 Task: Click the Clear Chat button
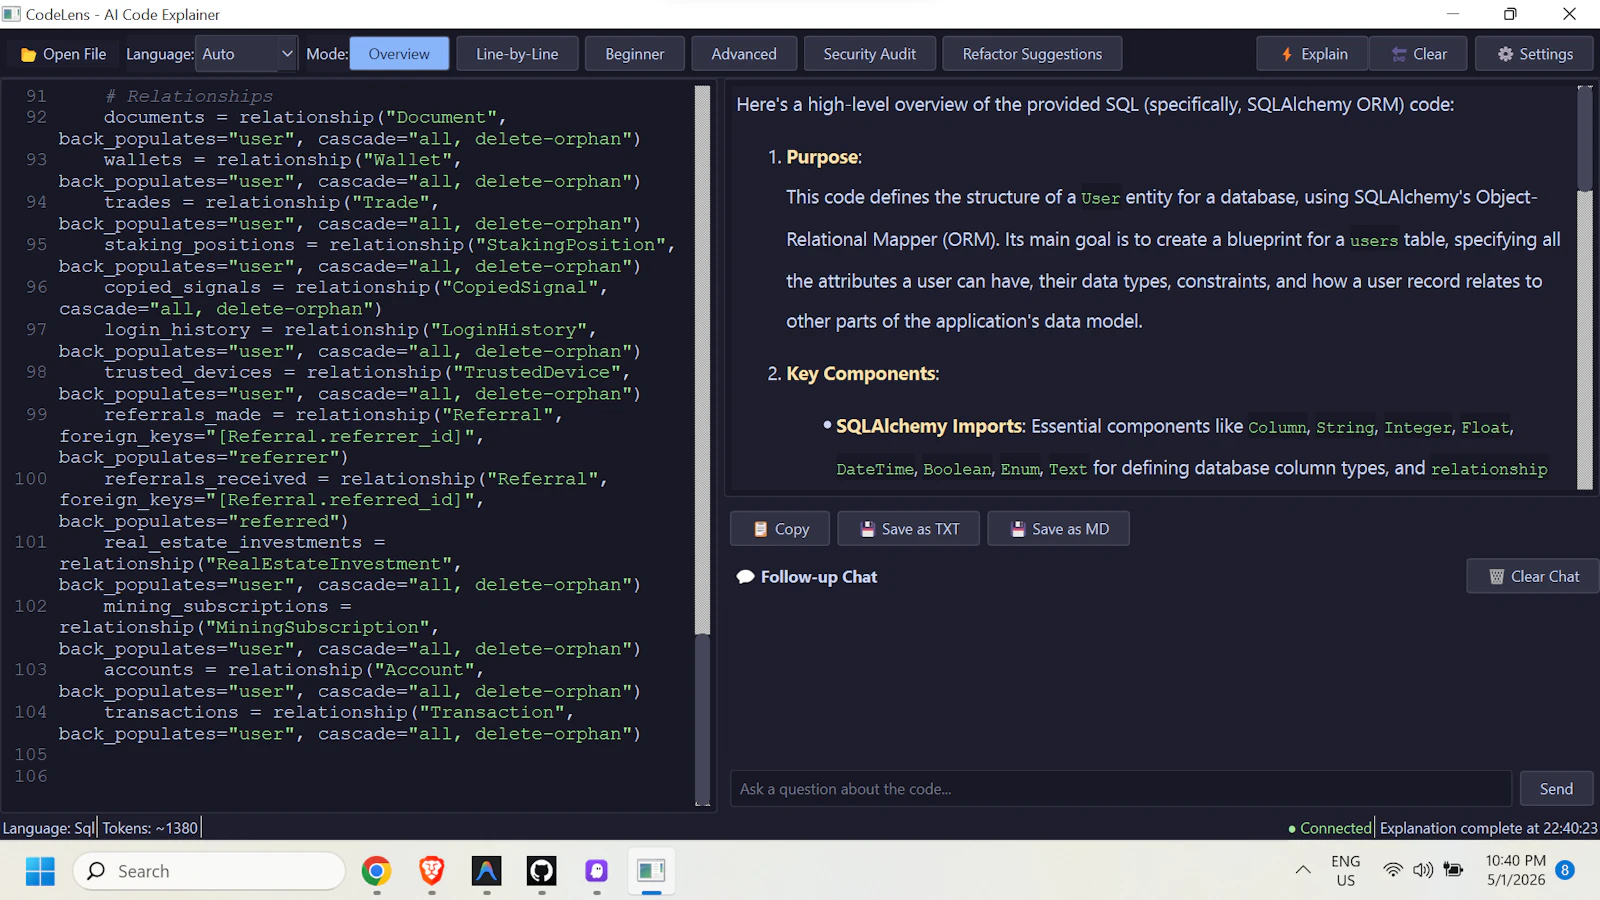tap(1533, 576)
